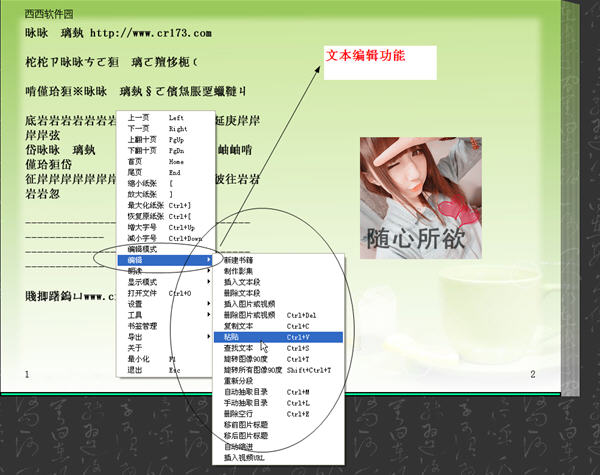600x475 pixels.
Task: Click 旋转图像90度 entry
Action: click(x=278, y=359)
